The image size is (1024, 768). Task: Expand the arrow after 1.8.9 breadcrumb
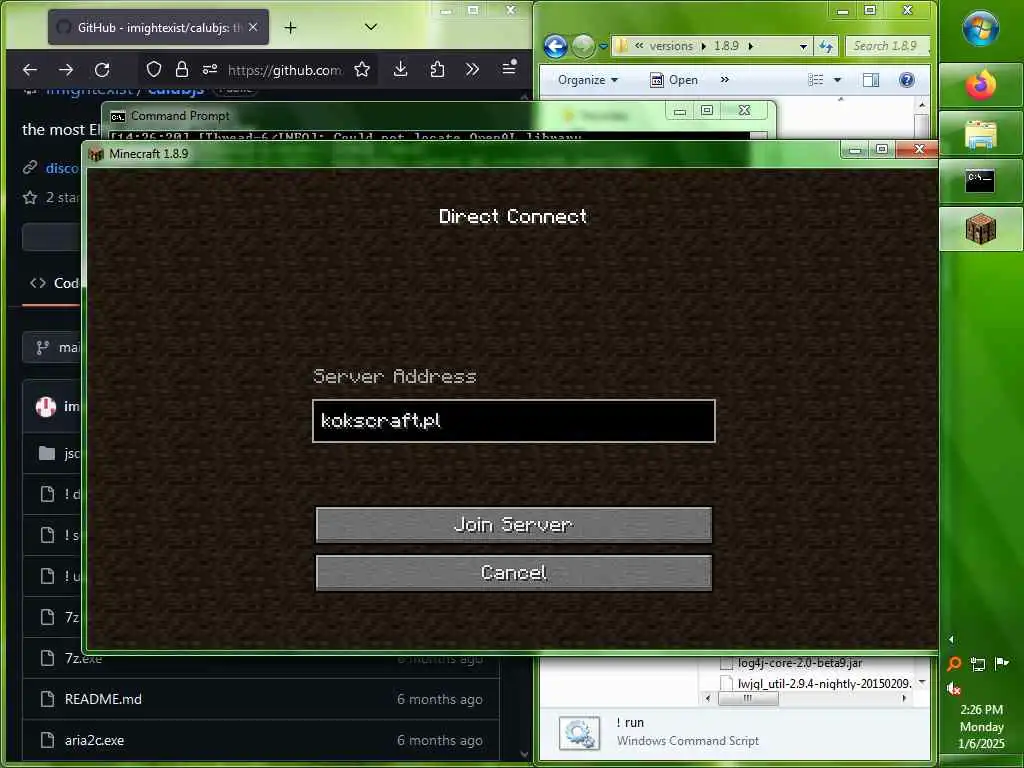click(x=751, y=46)
